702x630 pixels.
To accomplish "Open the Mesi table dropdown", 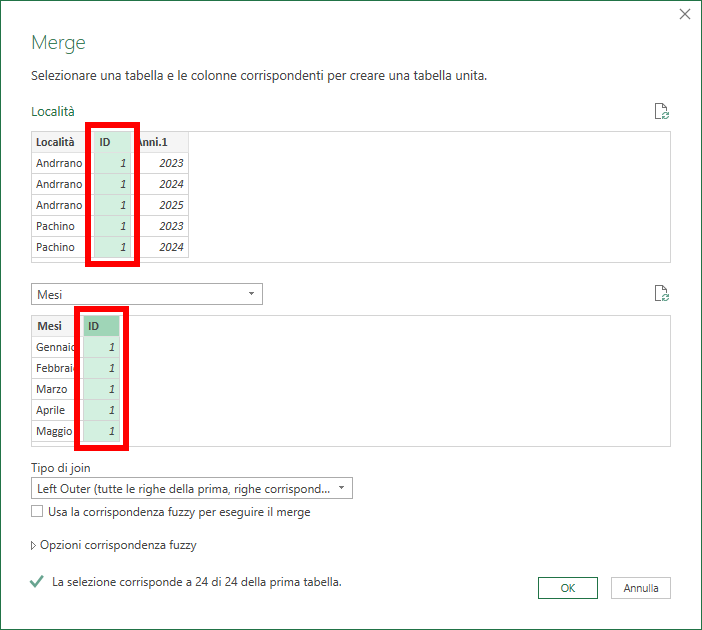I will coord(147,294).
